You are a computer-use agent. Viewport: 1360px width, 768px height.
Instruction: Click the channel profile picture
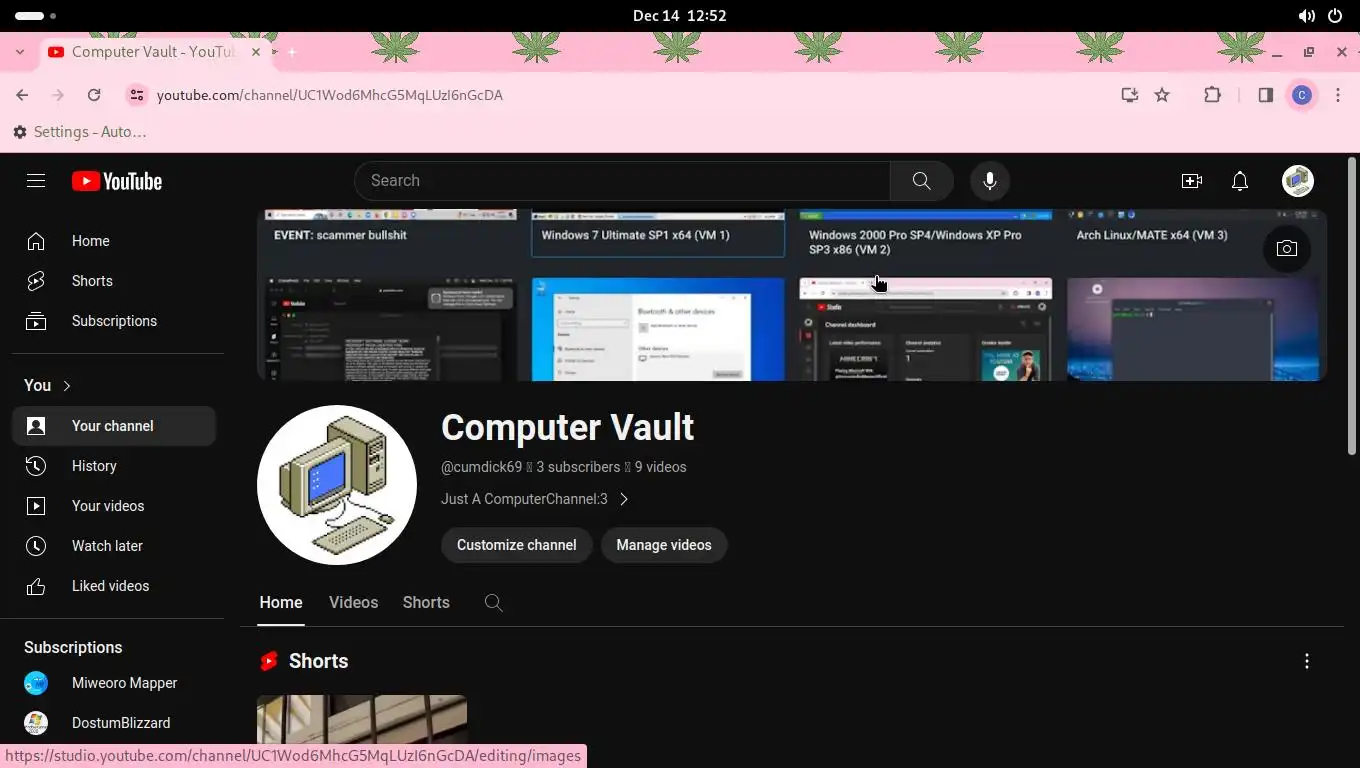[337, 485]
